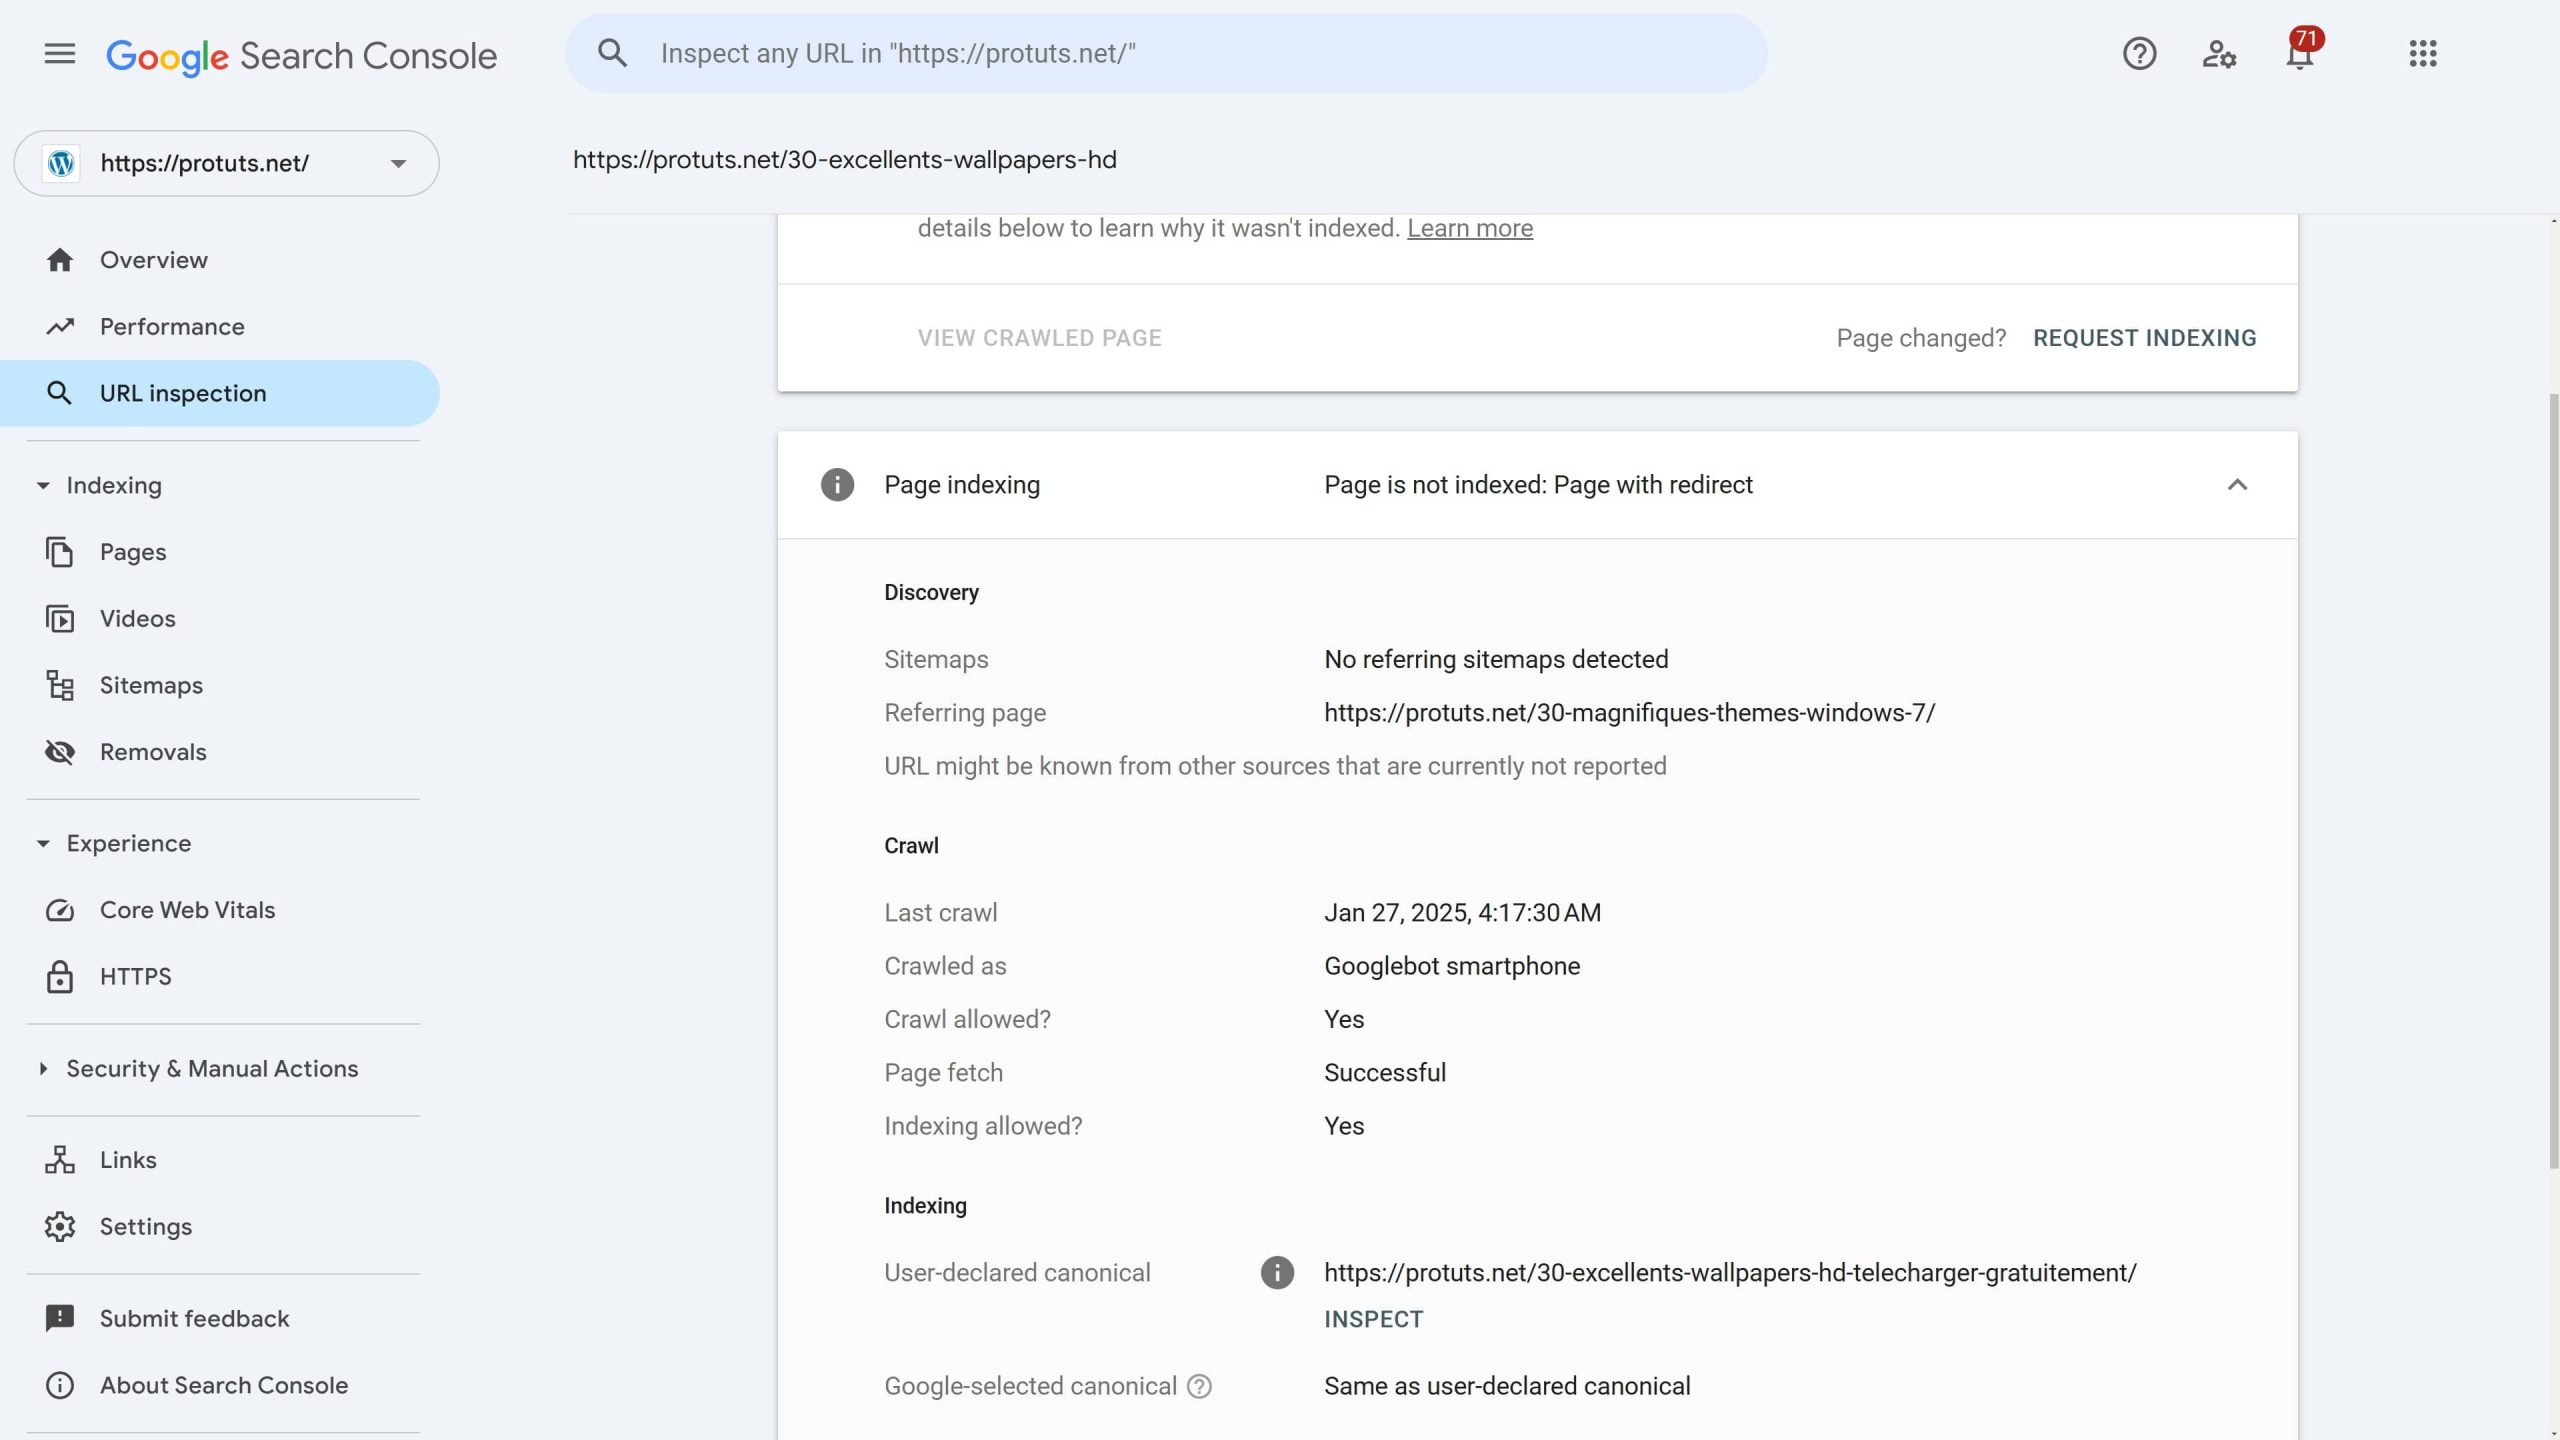
Task: Click the Page indexing info icon
Action: point(837,485)
